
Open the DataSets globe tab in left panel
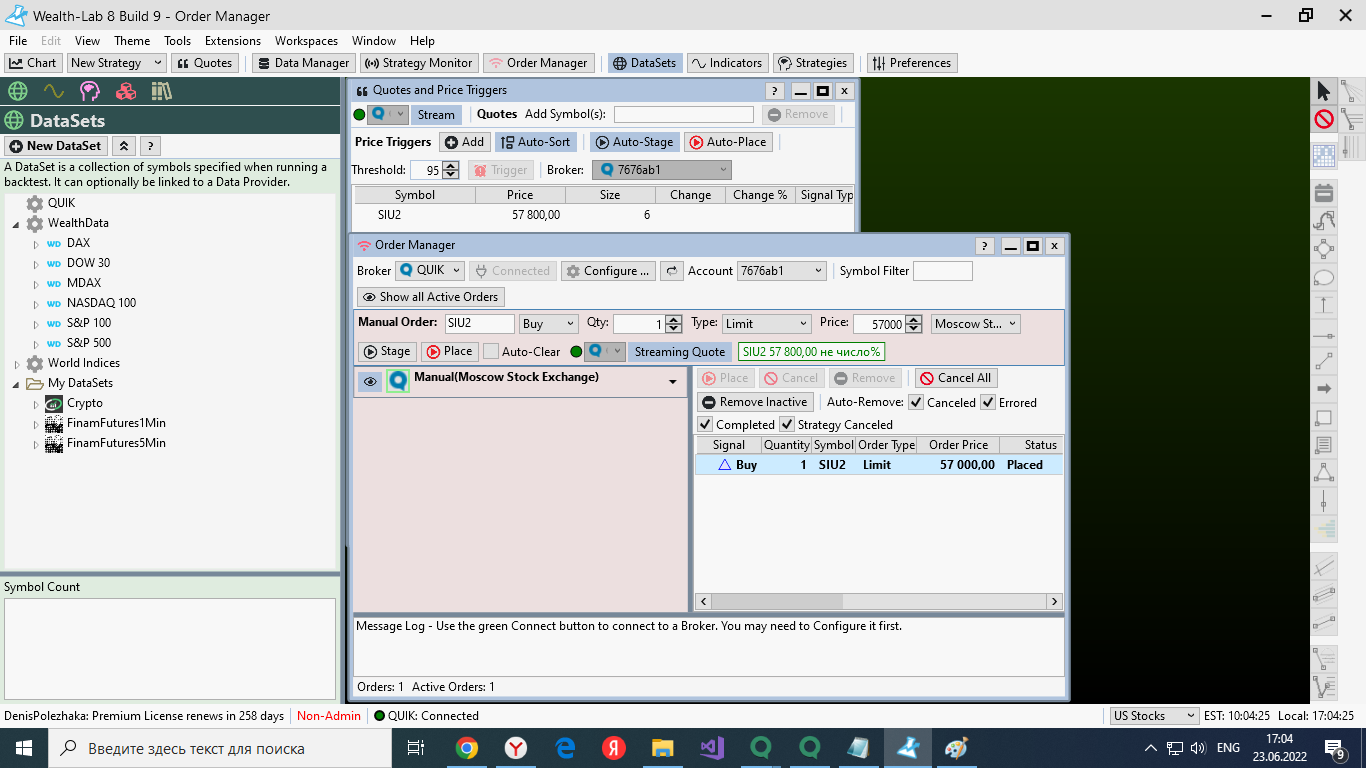tap(17, 91)
